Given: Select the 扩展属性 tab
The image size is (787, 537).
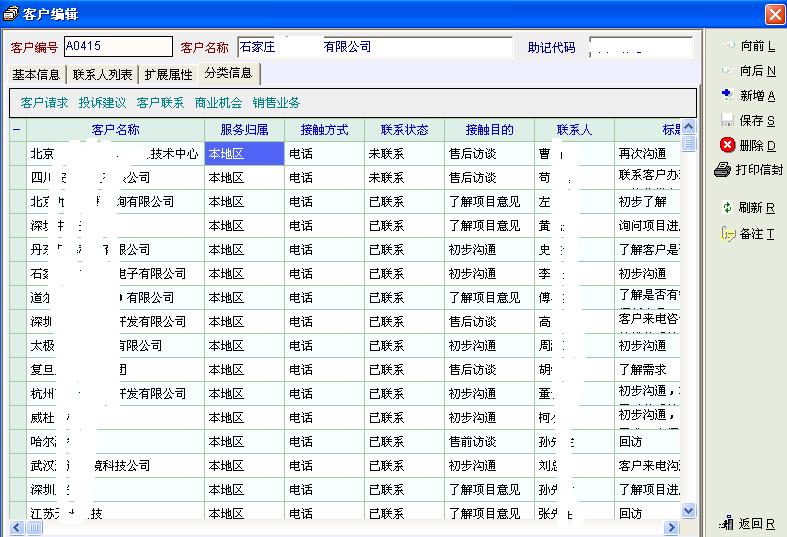Looking at the screenshot, I should tap(168, 74).
